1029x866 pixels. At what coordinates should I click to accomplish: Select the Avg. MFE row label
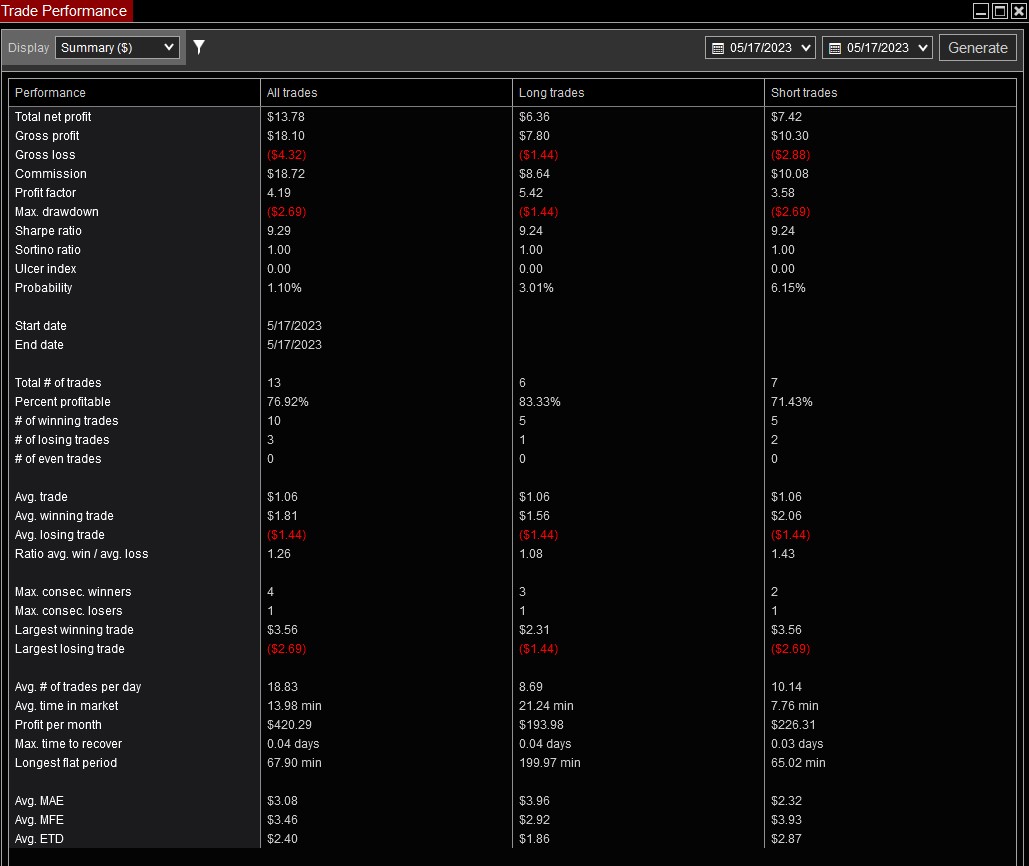point(39,821)
